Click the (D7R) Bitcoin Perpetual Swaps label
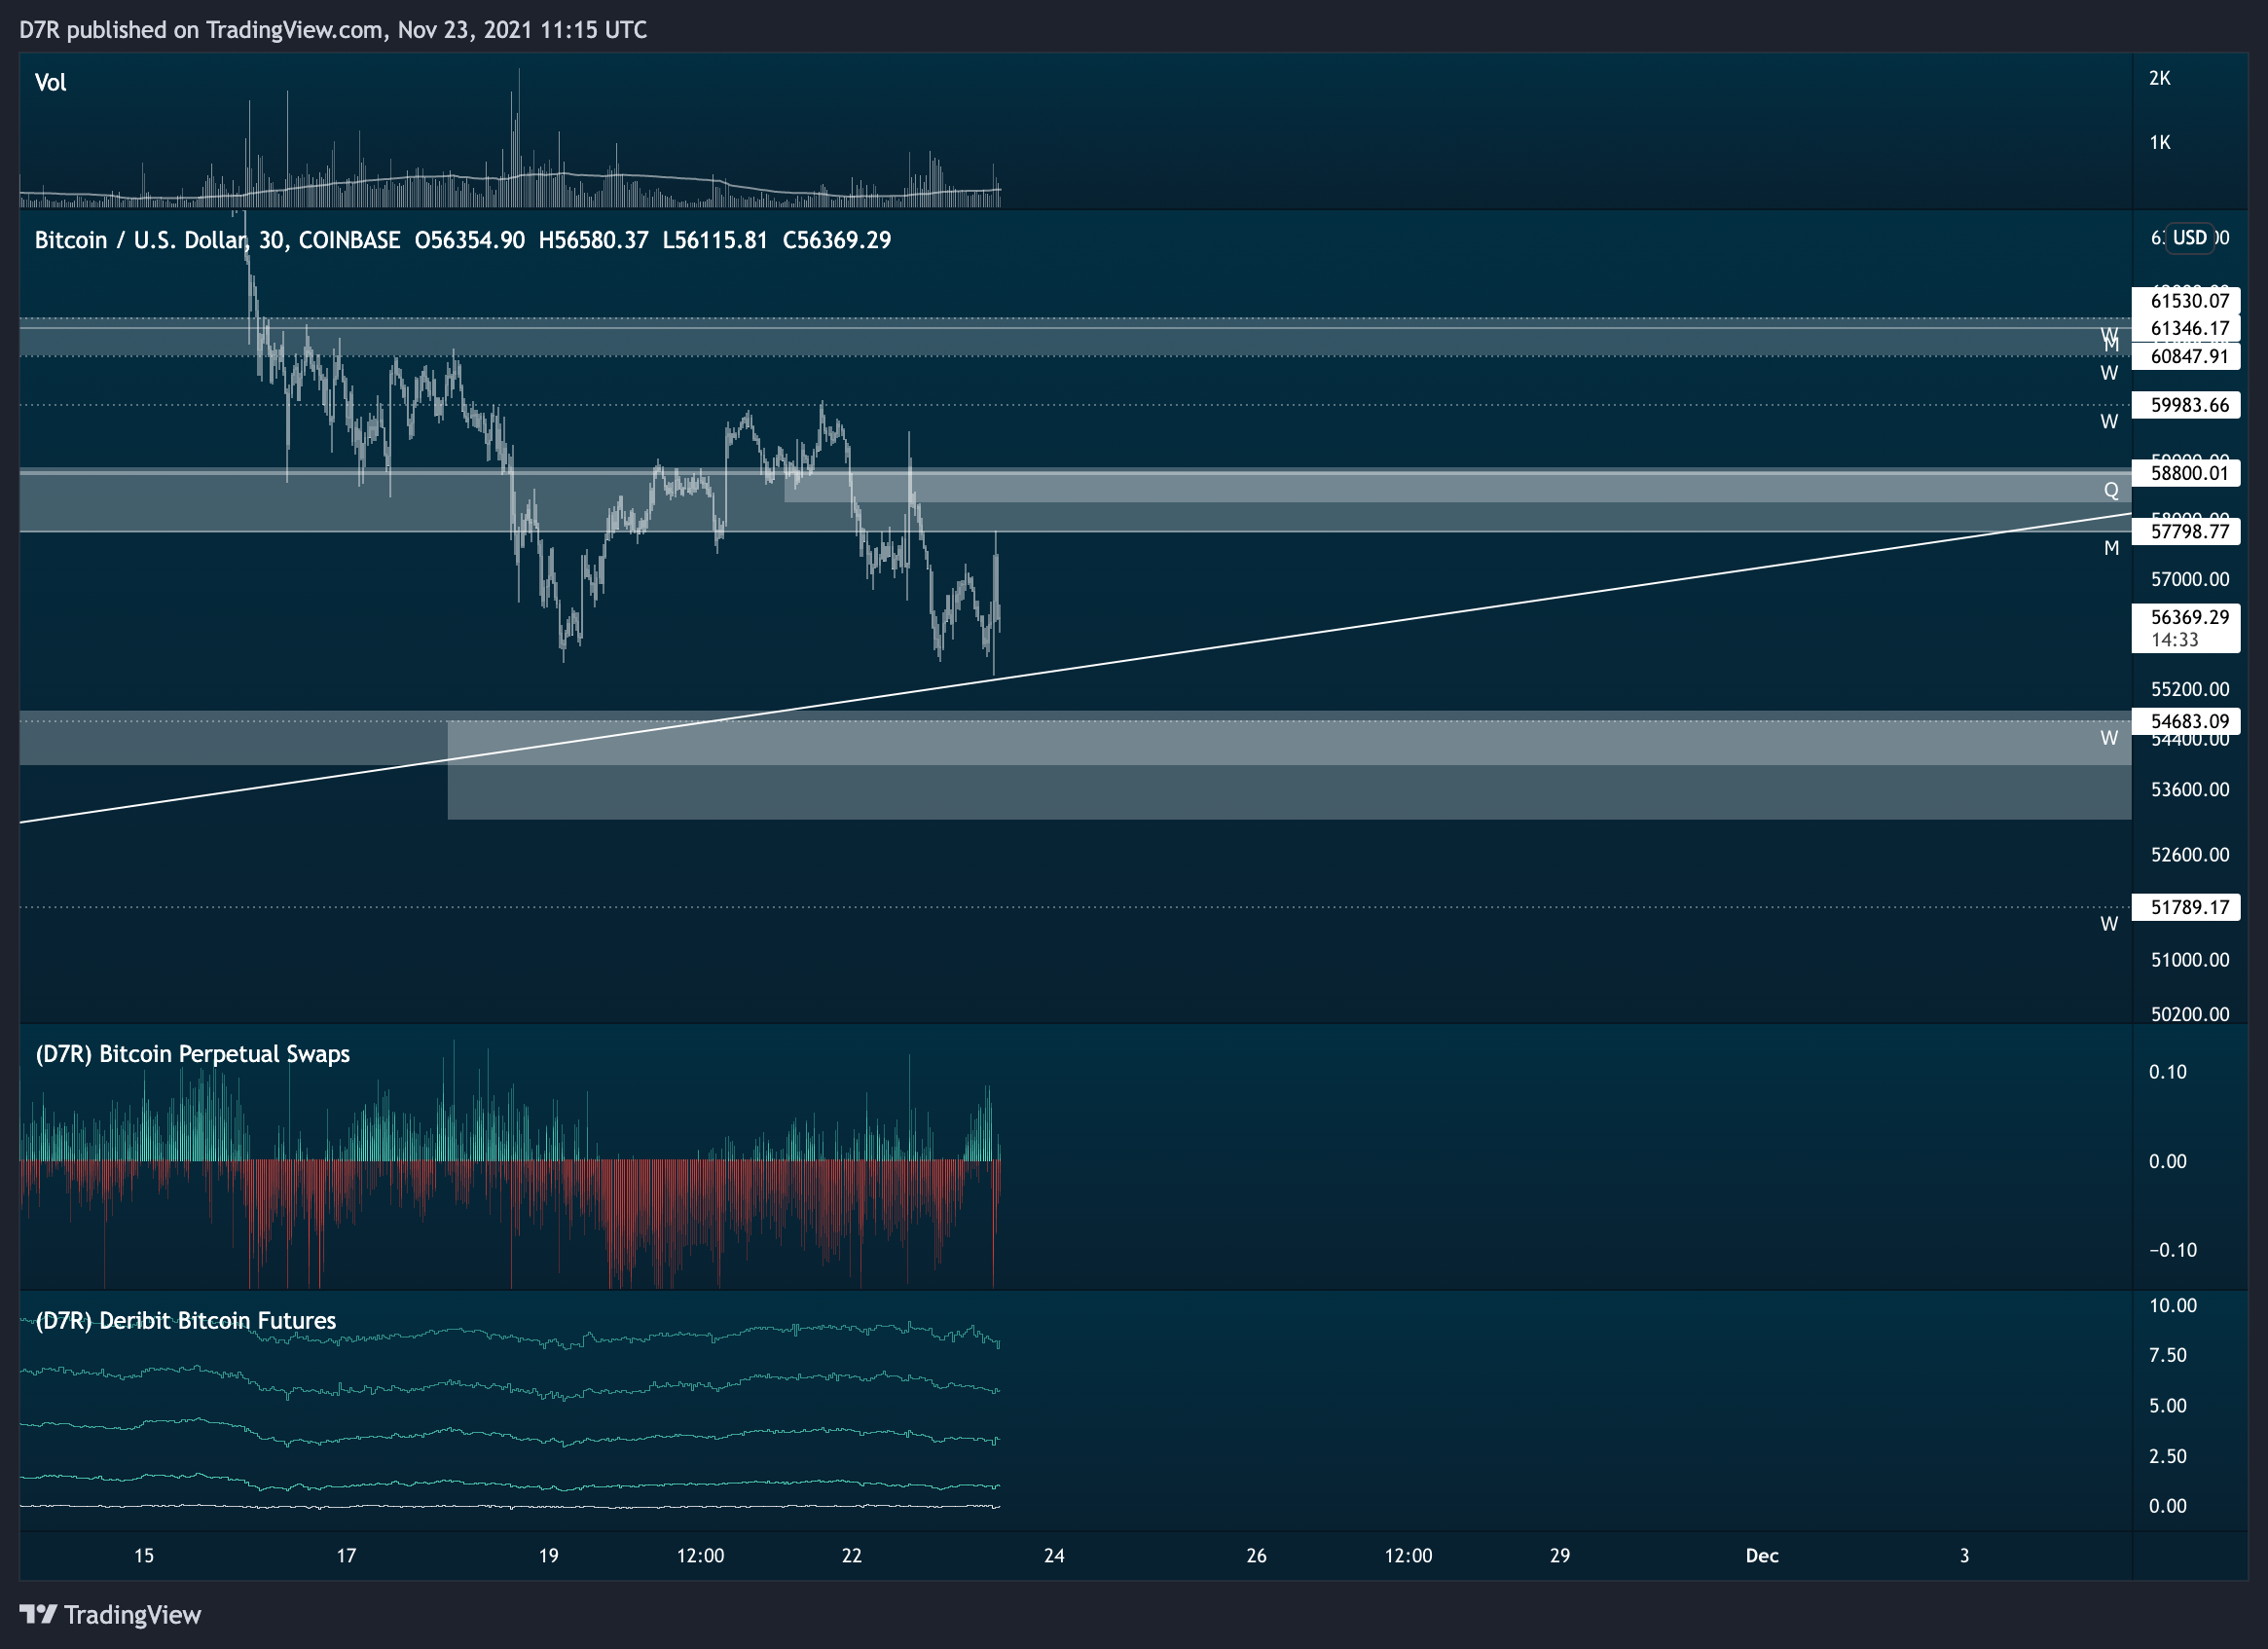Screen dimensions: 2268x1649 tap(192, 1054)
